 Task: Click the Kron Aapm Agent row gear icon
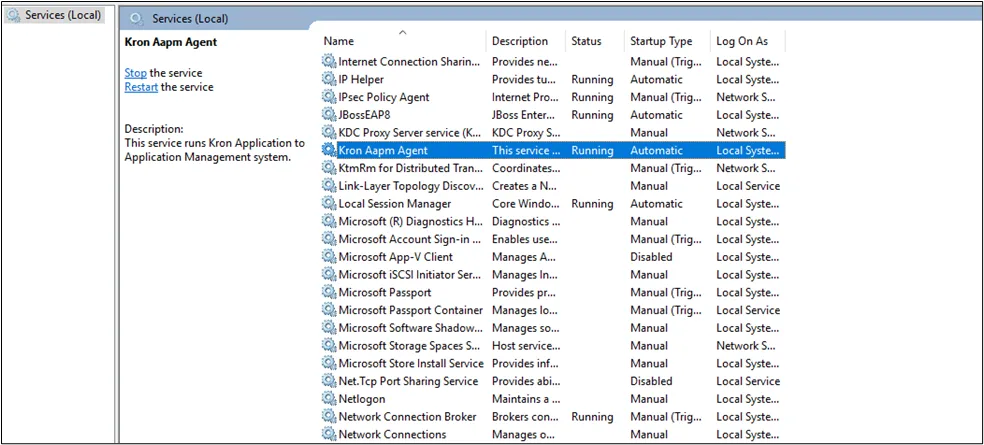coord(329,150)
